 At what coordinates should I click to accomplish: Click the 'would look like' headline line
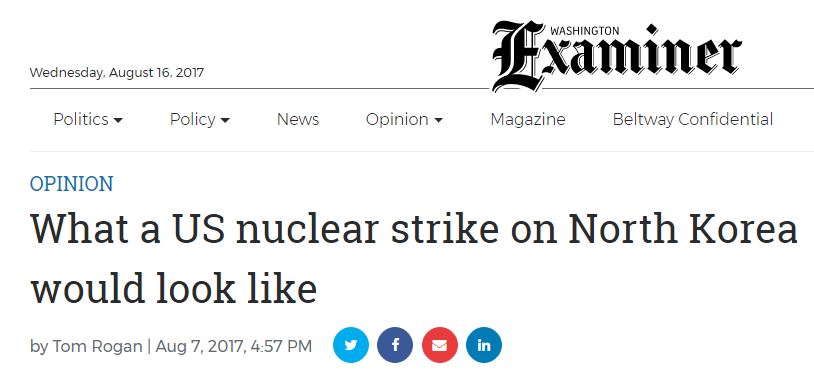[174, 289]
